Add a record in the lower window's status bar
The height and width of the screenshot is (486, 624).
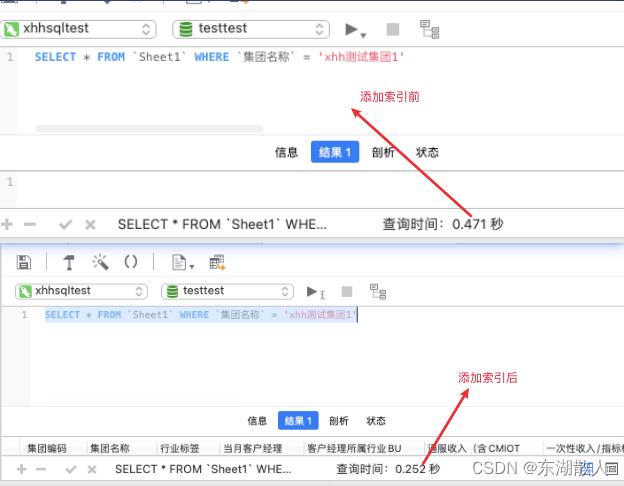21,469
